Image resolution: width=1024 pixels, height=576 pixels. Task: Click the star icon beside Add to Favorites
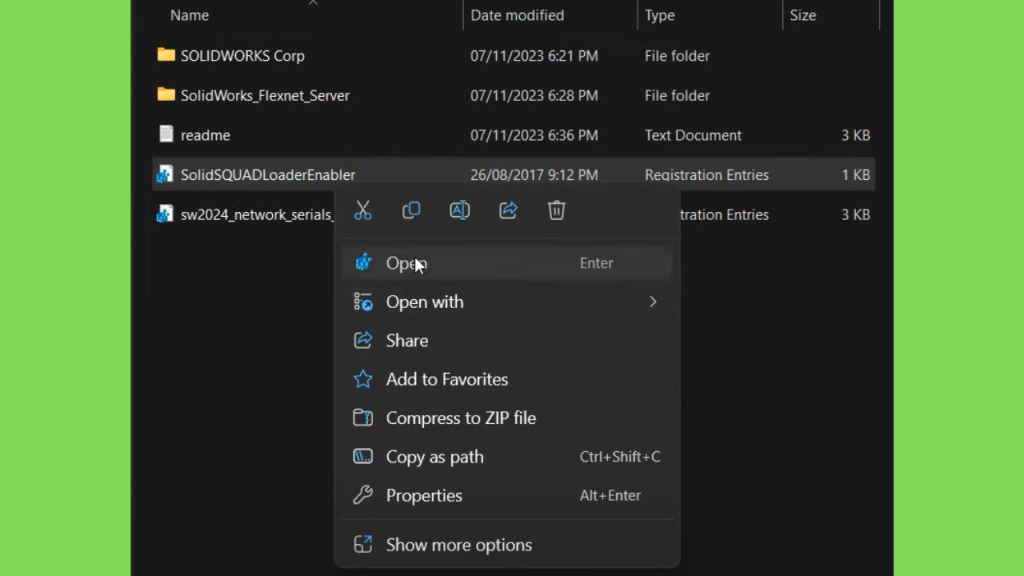click(x=363, y=379)
